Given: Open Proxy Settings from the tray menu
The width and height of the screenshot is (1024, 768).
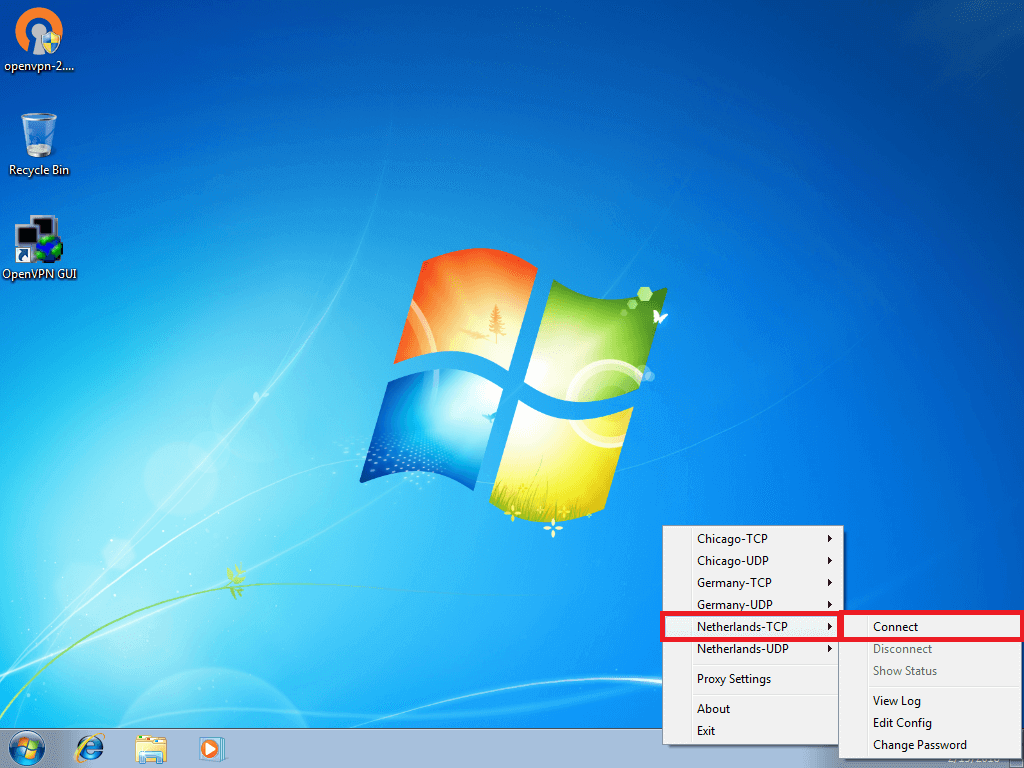Looking at the screenshot, I should click(753, 679).
